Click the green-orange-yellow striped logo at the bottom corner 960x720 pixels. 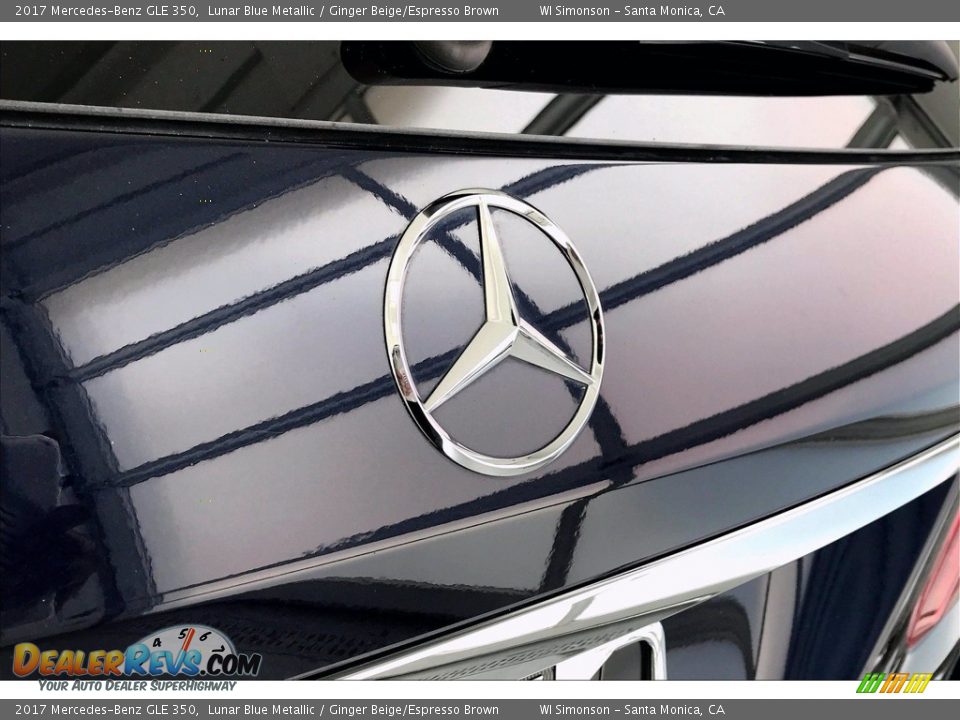pos(894,683)
